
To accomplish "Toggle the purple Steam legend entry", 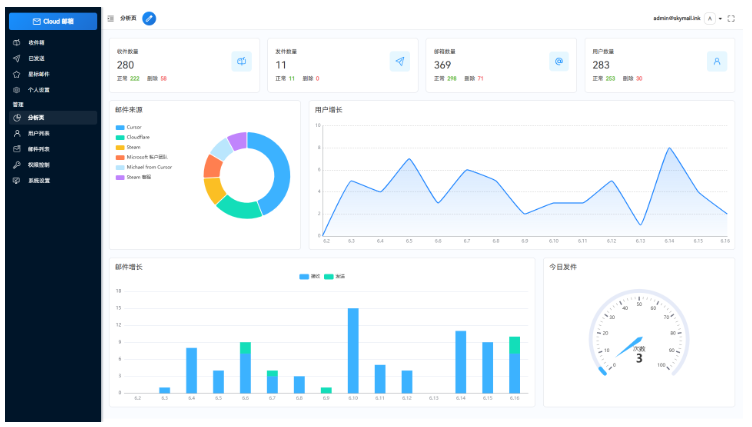I will [133, 177].
